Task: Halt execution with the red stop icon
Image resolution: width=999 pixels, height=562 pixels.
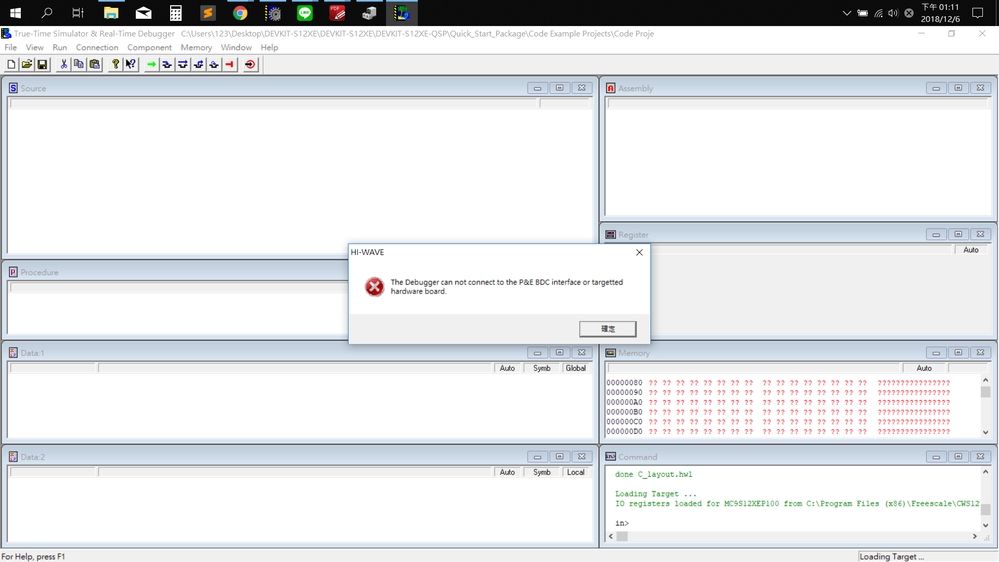Action: click(x=230, y=64)
